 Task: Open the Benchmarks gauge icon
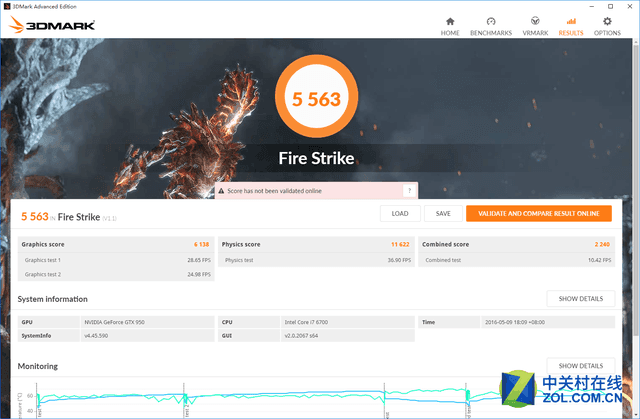click(491, 21)
